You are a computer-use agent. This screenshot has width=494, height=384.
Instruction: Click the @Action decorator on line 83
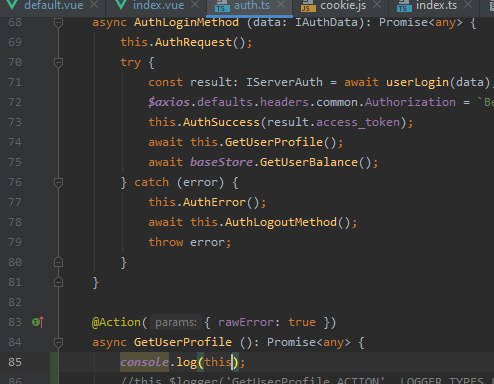tap(116, 322)
